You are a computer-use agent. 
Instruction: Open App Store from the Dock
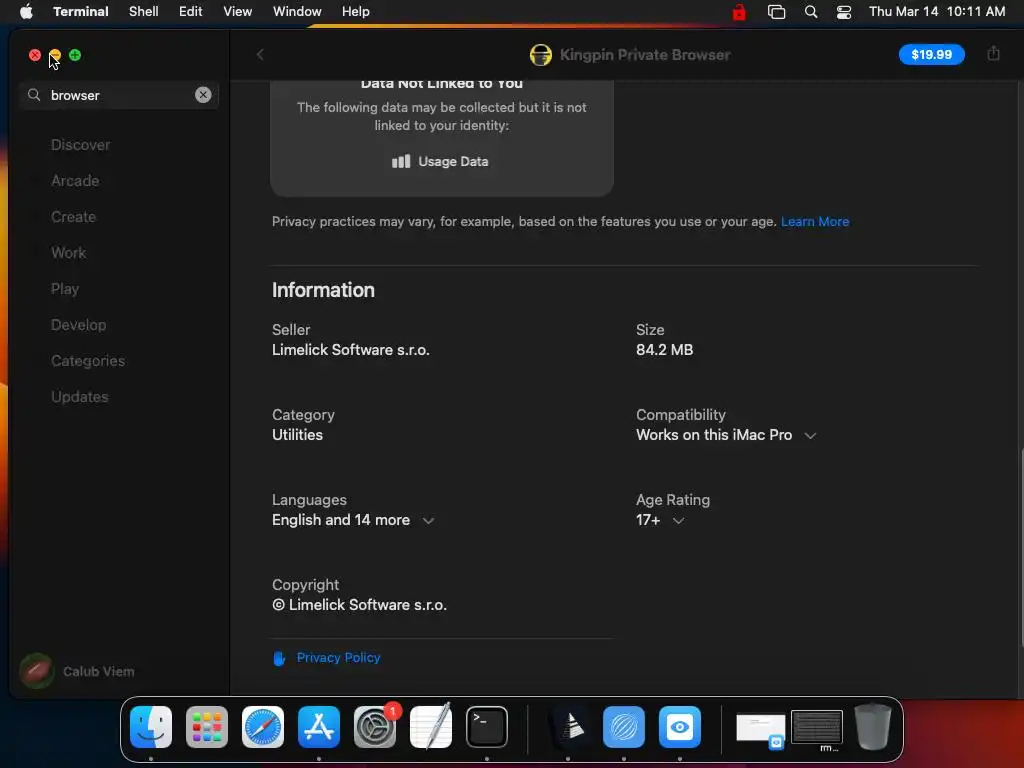[x=319, y=727]
